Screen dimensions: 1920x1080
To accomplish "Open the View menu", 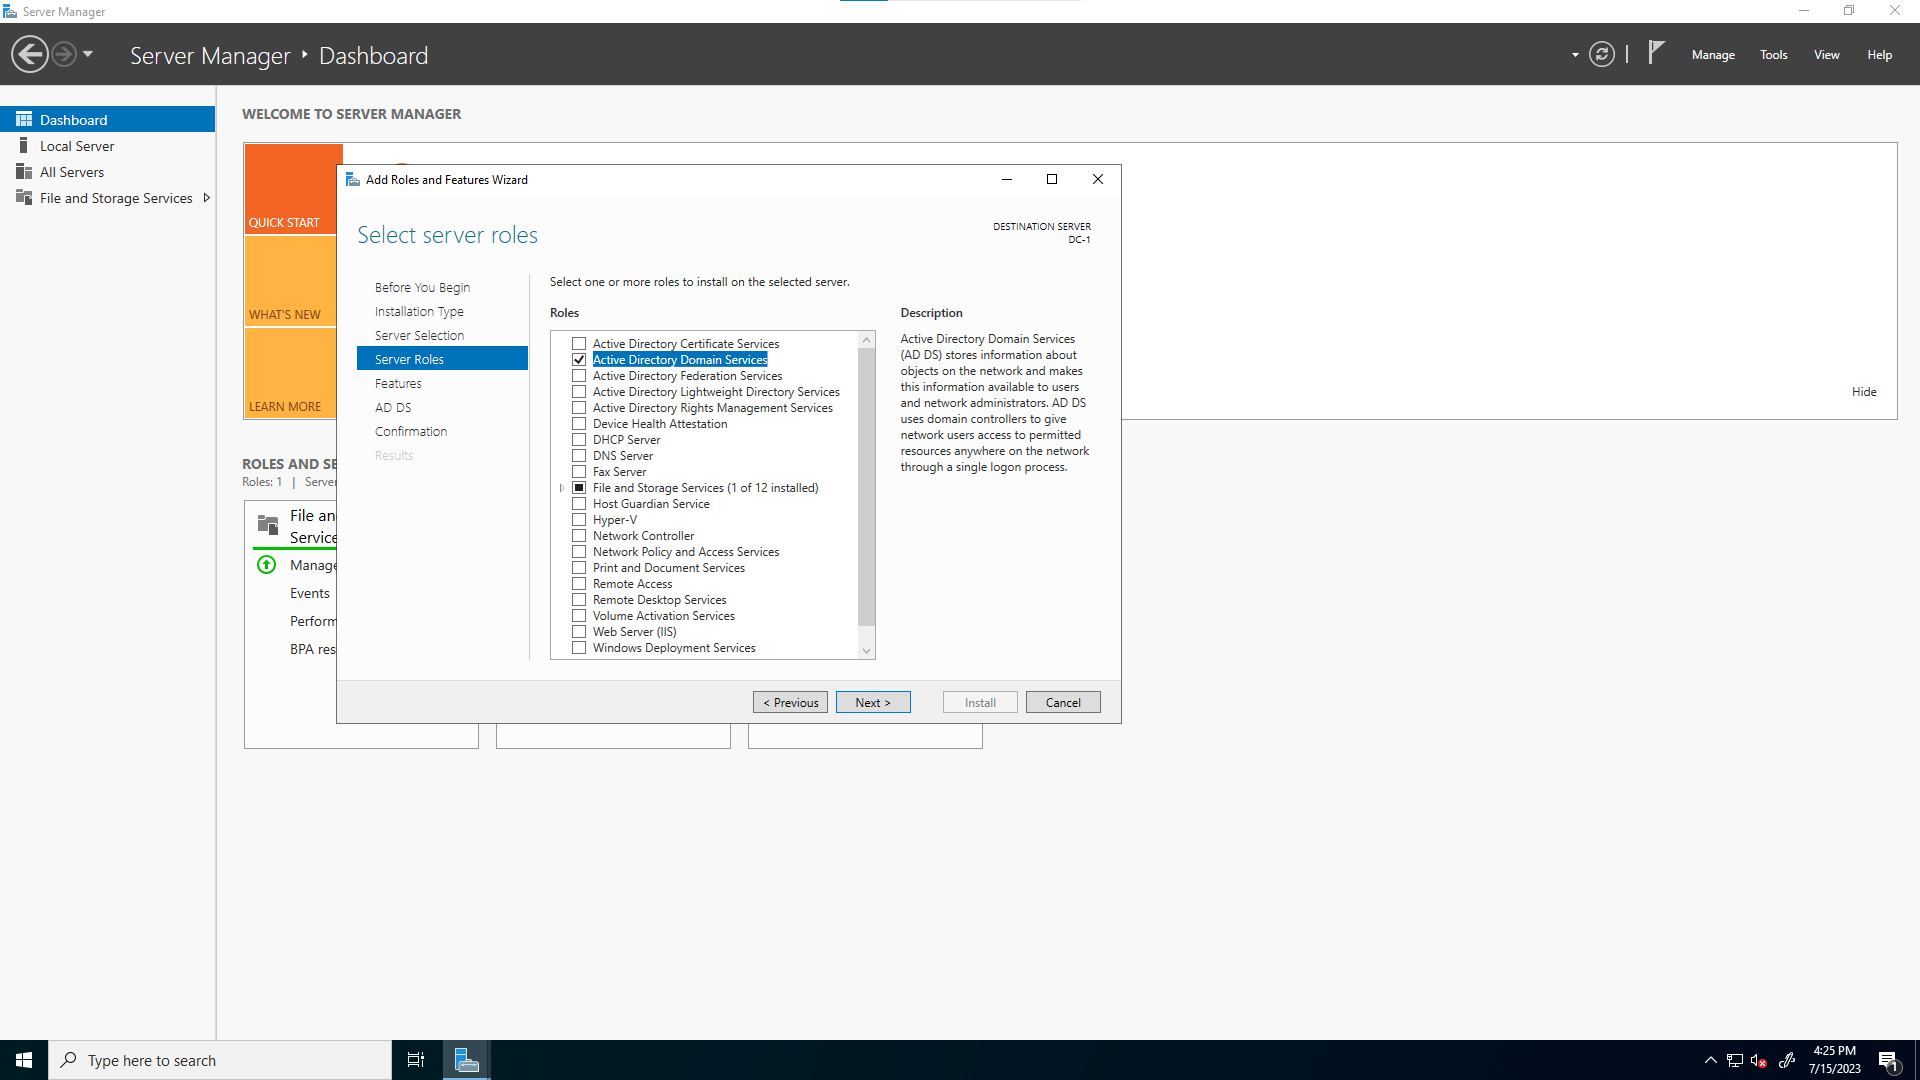I will tap(1827, 55).
